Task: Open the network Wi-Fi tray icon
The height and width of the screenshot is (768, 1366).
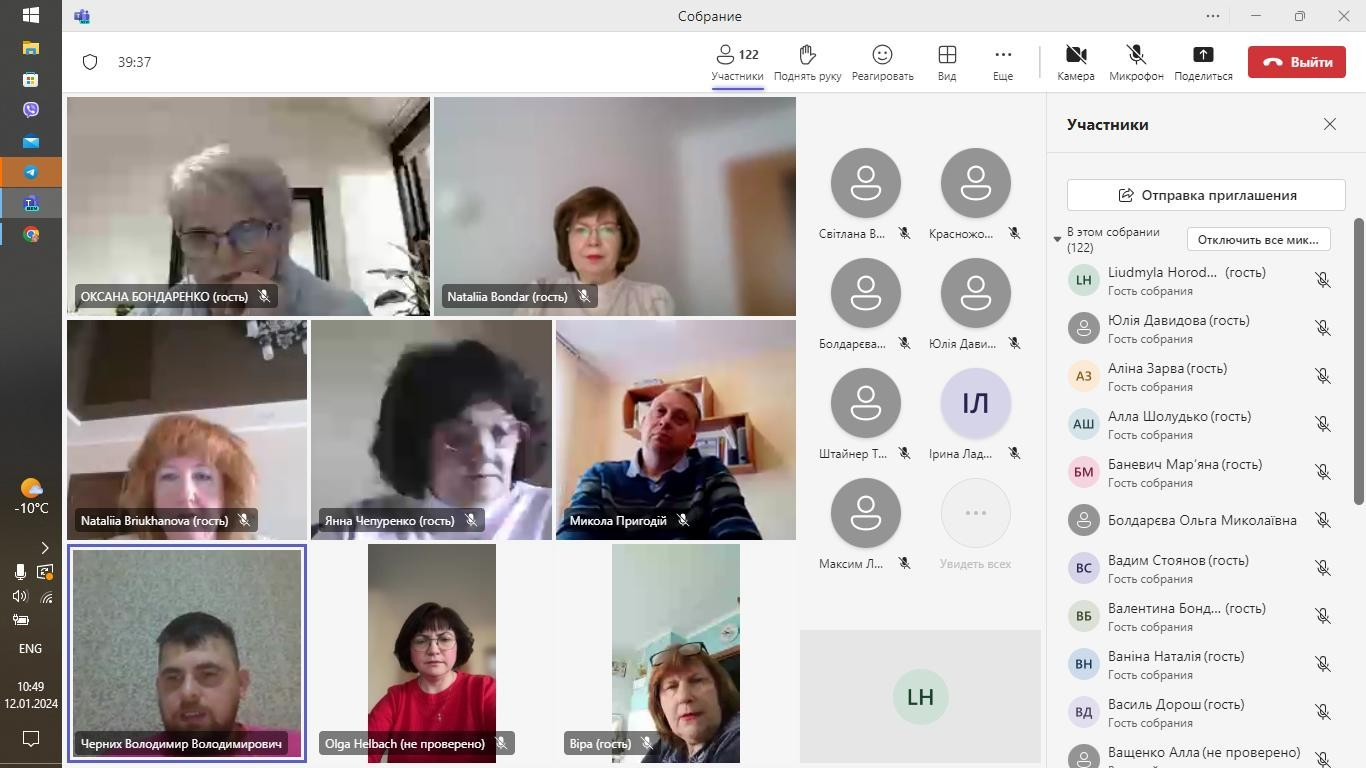Action: pyautogui.click(x=46, y=597)
